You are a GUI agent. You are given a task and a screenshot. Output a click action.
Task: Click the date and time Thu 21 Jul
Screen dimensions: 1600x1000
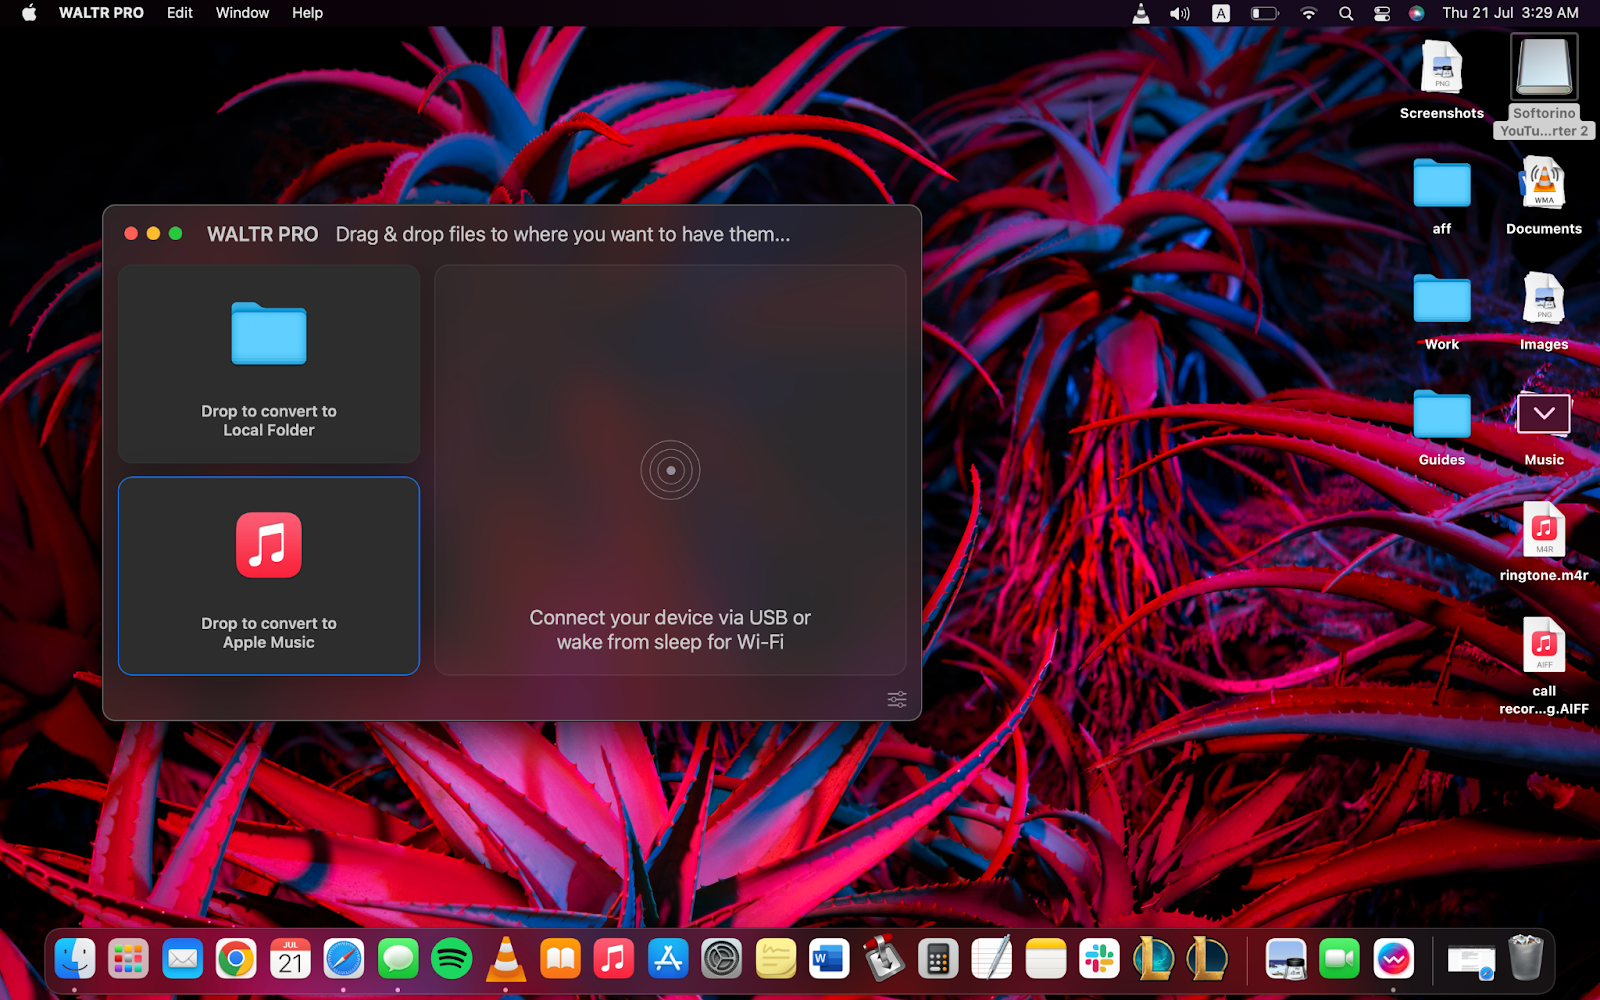click(x=1510, y=13)
